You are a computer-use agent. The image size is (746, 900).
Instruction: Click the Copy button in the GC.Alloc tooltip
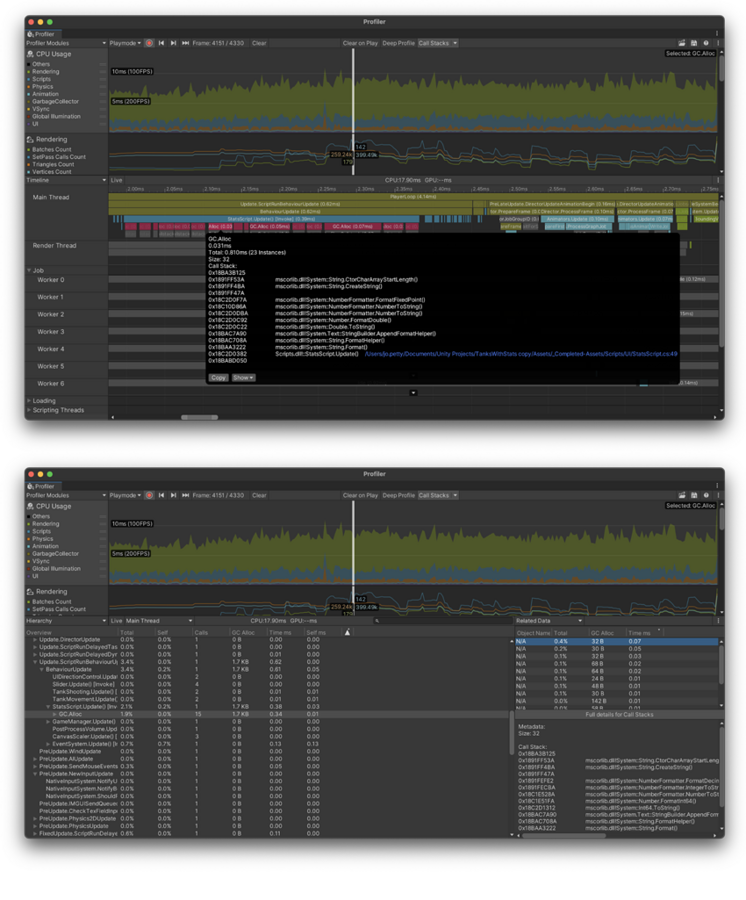[218, 378]
